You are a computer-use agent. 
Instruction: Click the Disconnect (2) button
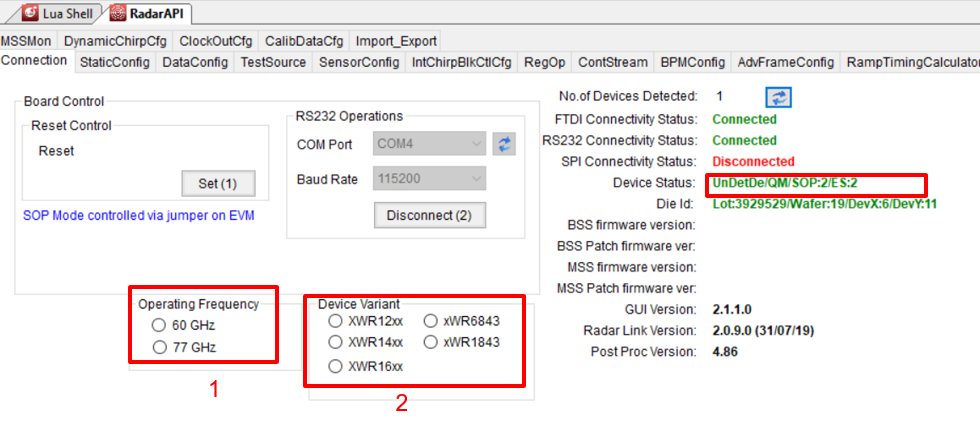pos(429,215)
